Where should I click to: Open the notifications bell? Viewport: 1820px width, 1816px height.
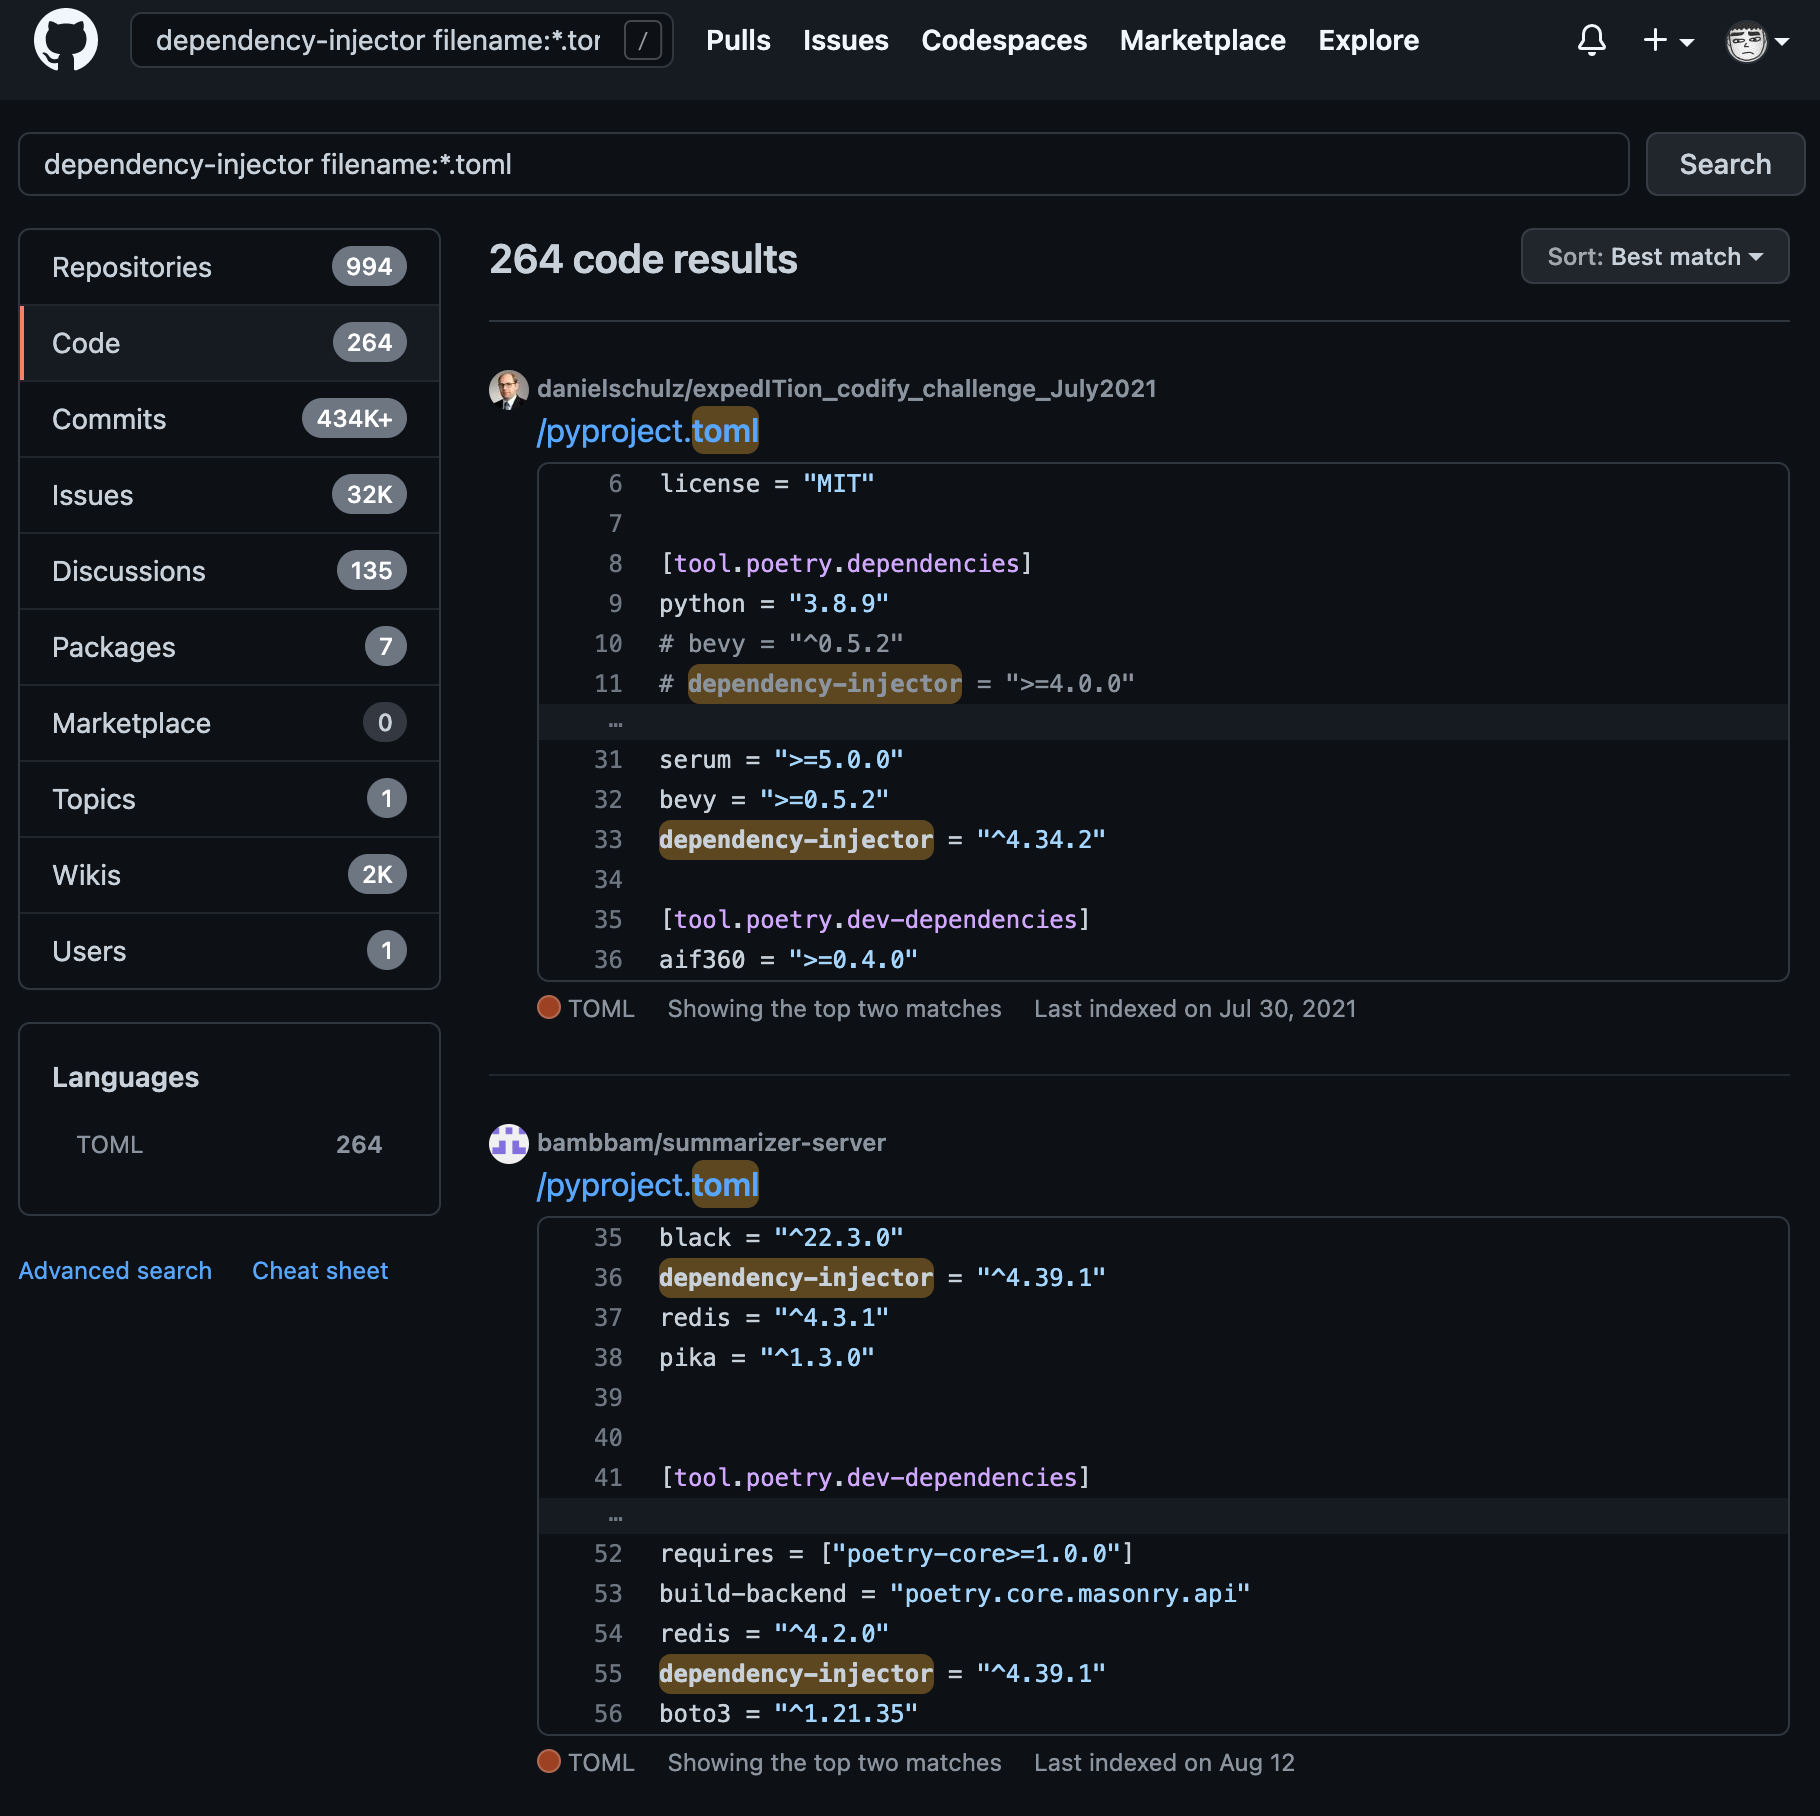click(1591, 40)
